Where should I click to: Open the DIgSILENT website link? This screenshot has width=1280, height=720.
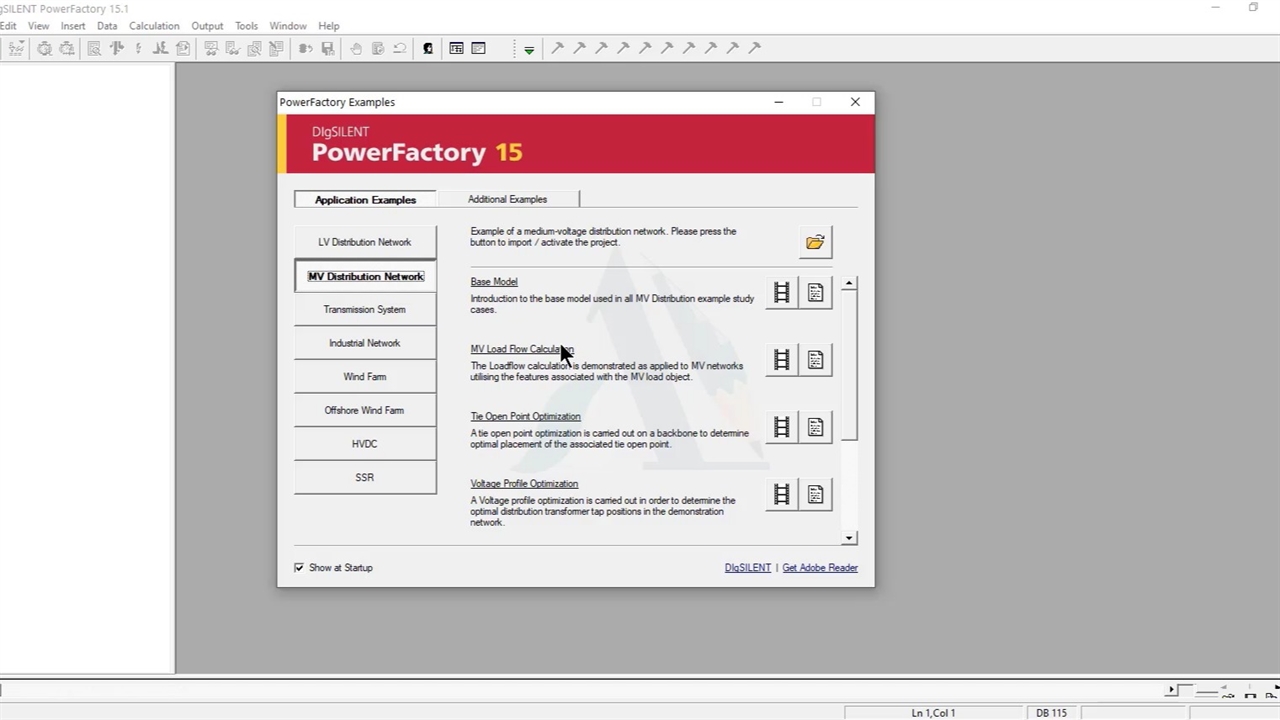click(x=747, y=568)
